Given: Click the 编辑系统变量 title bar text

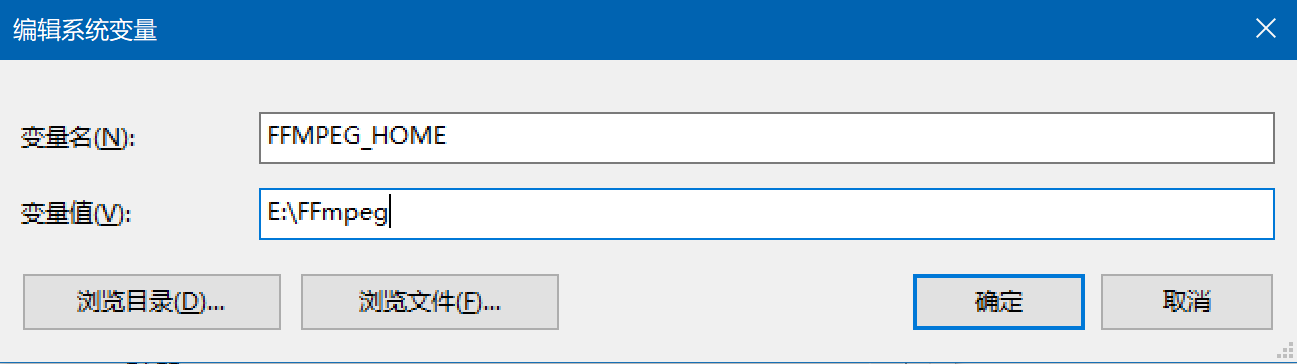Looking at the screenshot, I should tap(84, 30).
